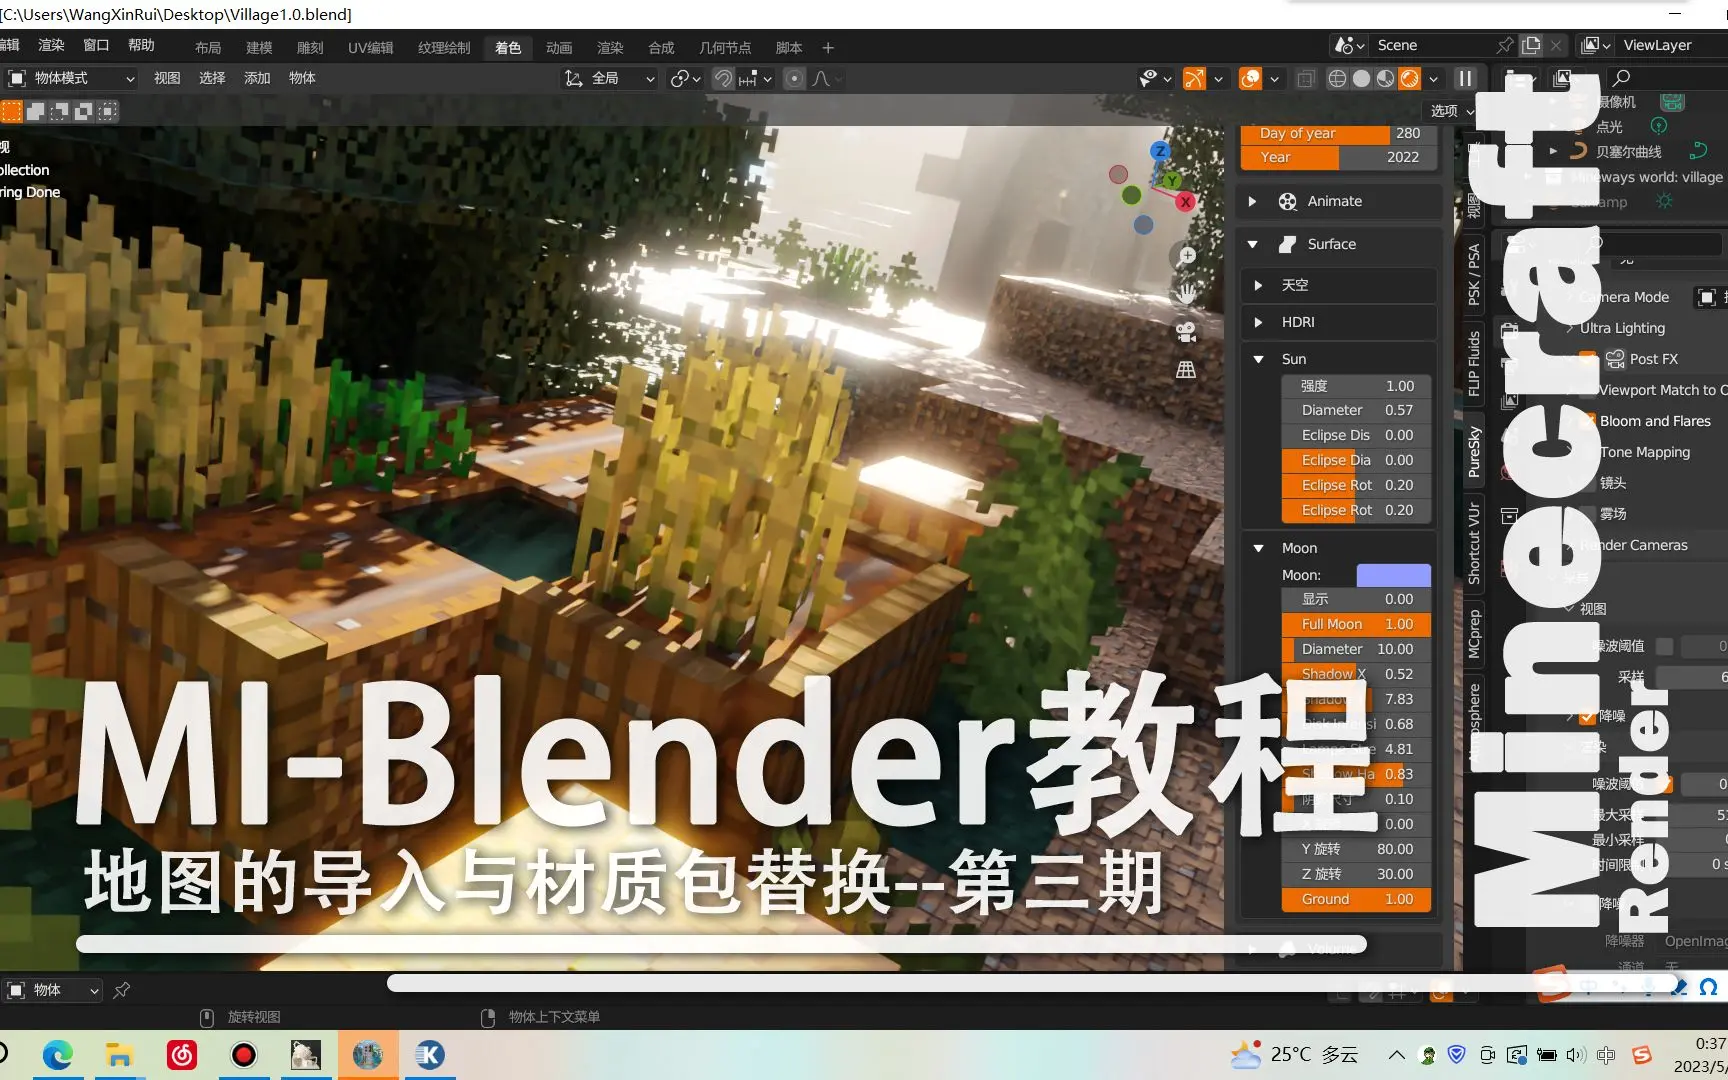Click the pause render preview button

pos(1465,78)
